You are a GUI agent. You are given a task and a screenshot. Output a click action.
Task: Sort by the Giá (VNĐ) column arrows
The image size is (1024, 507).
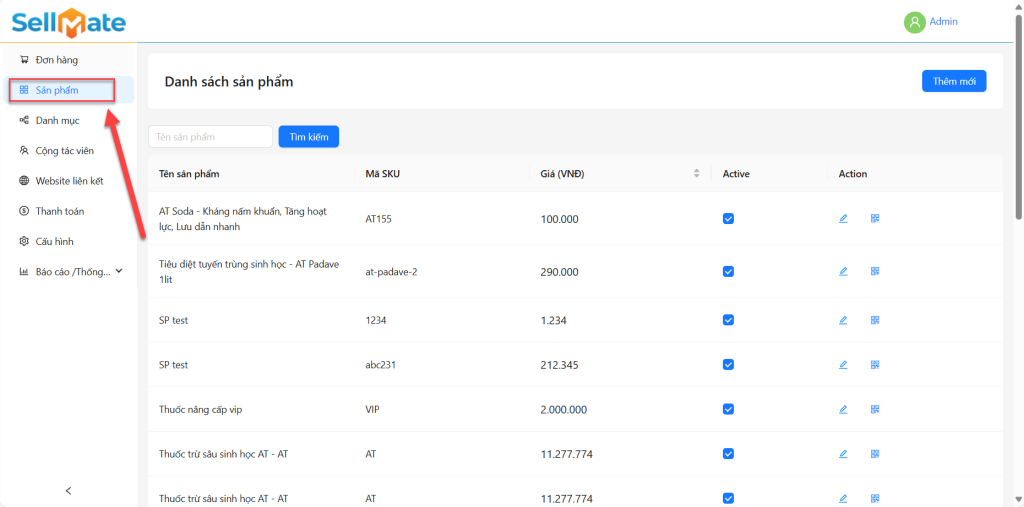696,174
